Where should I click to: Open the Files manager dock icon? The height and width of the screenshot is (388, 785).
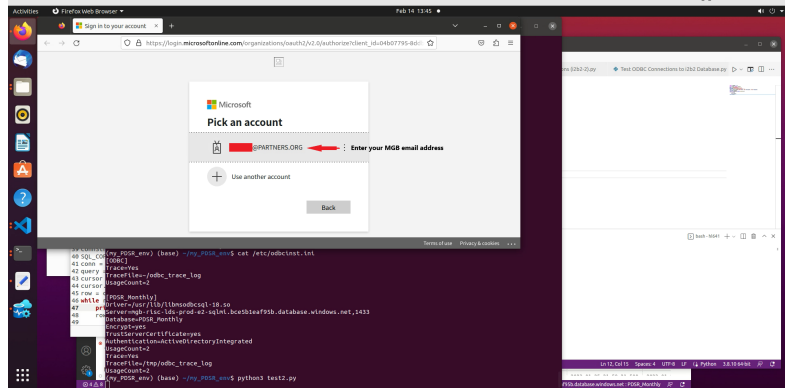(23, 87)
